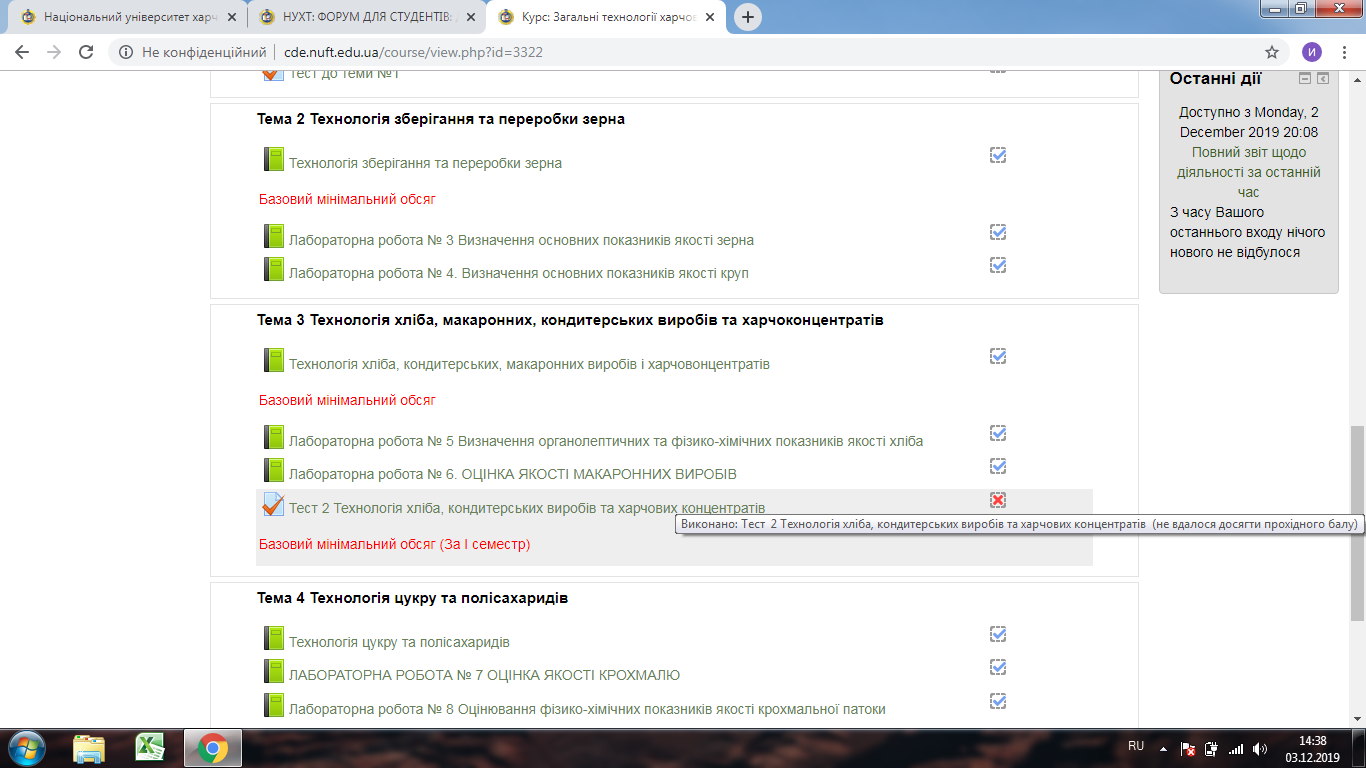Click the quiz icon next to Тест 2
Screen dimensions: 1366x768
[x=273, y=505]
